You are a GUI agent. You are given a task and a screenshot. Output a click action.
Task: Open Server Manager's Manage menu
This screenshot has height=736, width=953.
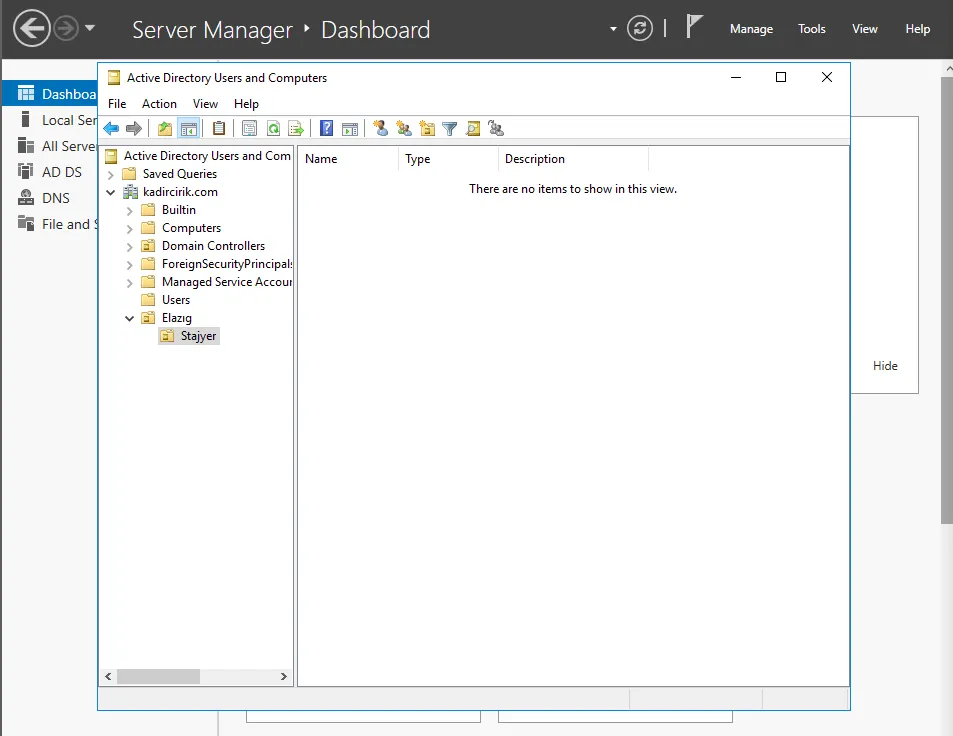click(751, 29)
